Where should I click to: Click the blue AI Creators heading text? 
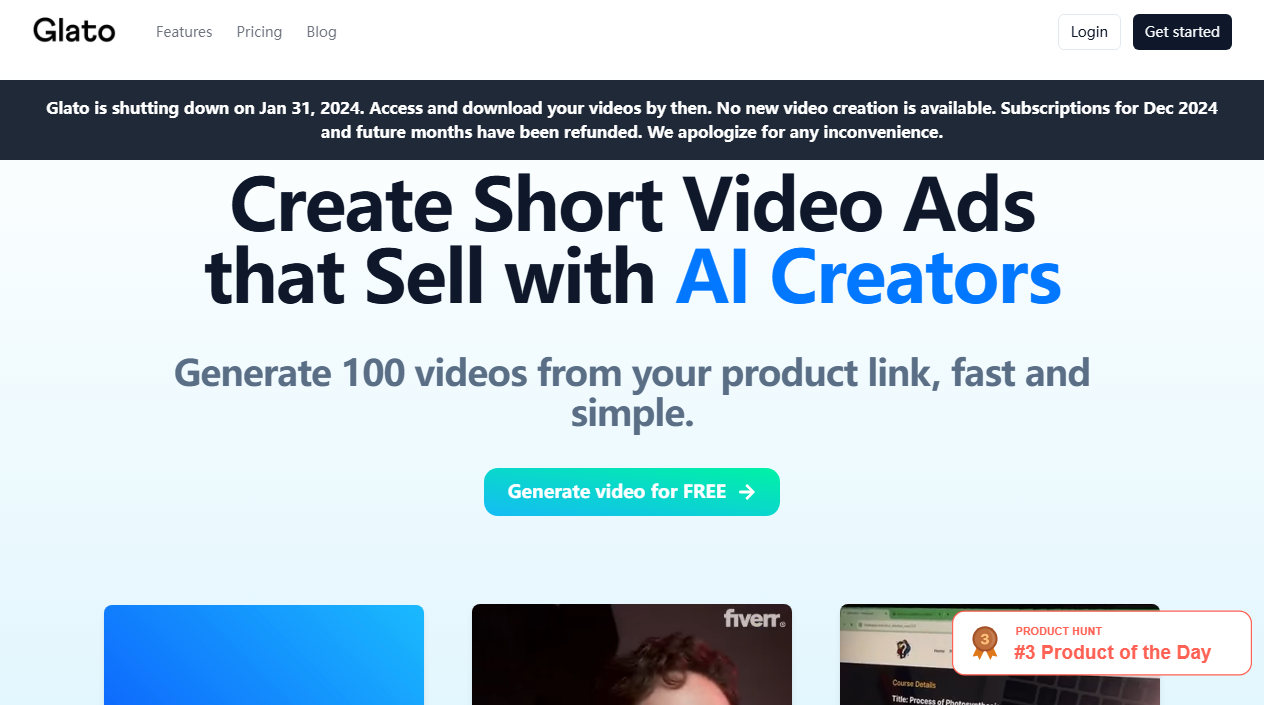coord(868,276)
